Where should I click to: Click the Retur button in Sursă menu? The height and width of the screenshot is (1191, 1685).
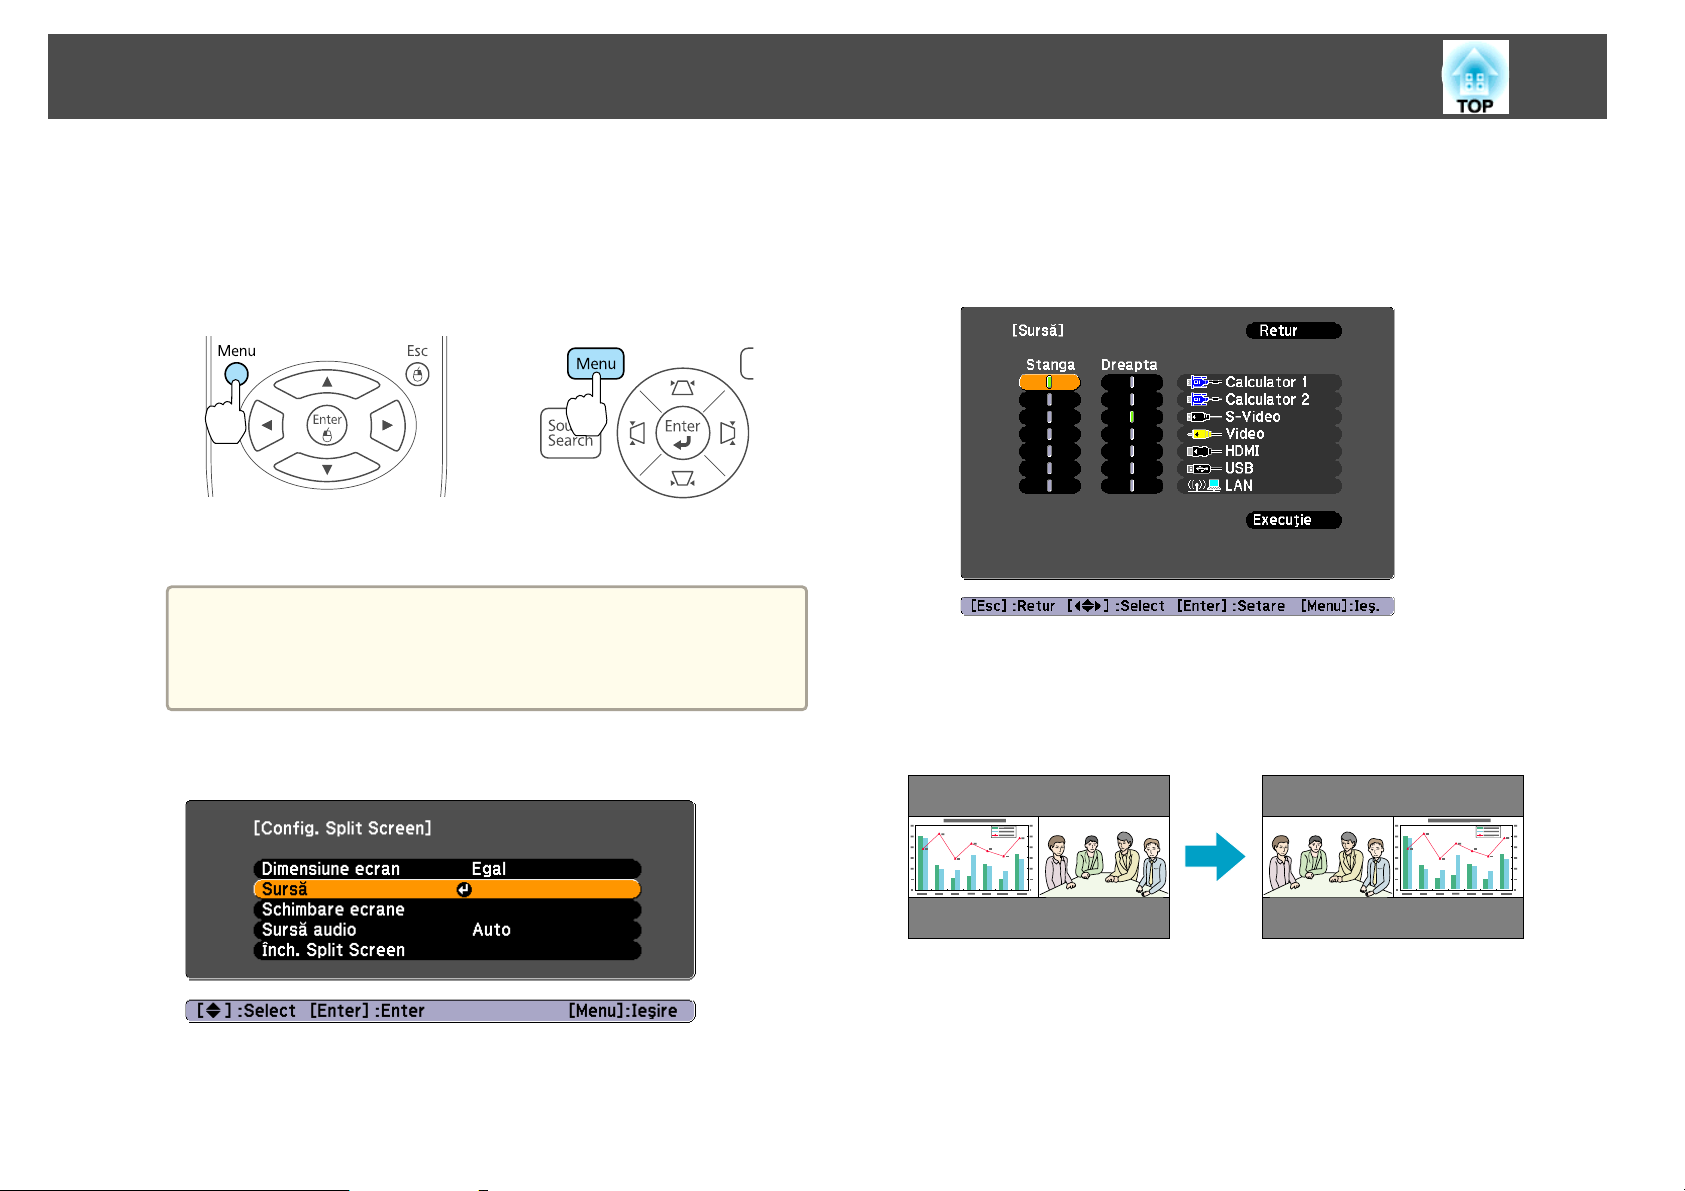point(1293,330)
